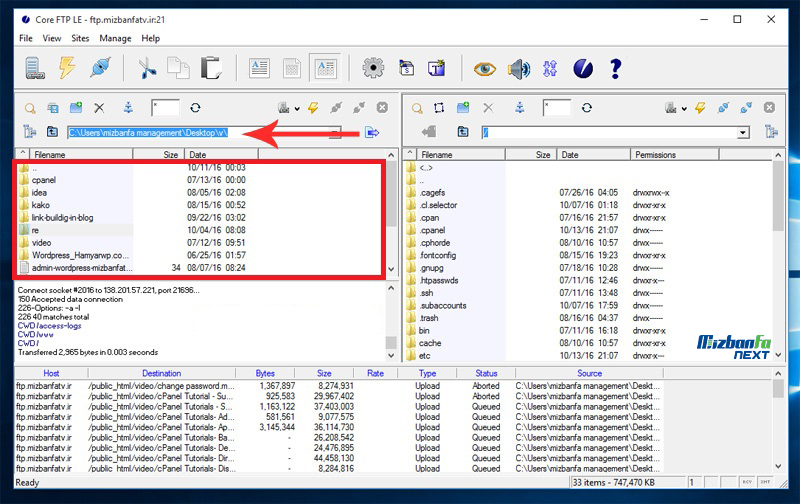Select the cpanel folder in local pane

pos(44,180)
